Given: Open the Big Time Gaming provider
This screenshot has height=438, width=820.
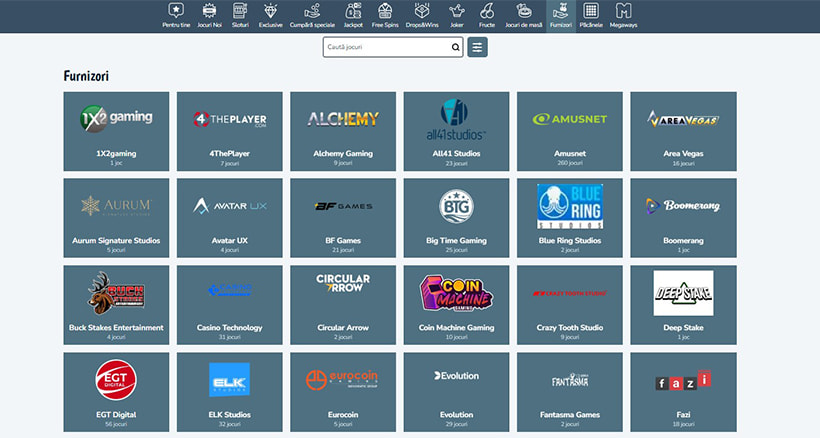Looking at the screenshot, I should click(456, 218).
